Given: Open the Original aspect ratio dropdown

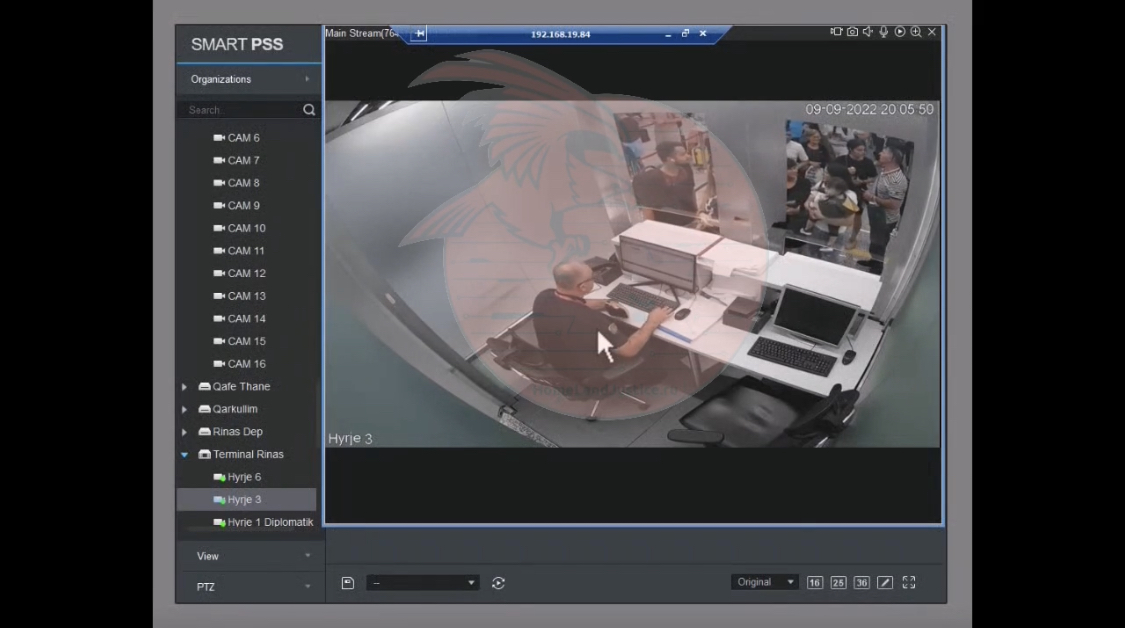Looking at the screenshot, I should pos(765,582).
